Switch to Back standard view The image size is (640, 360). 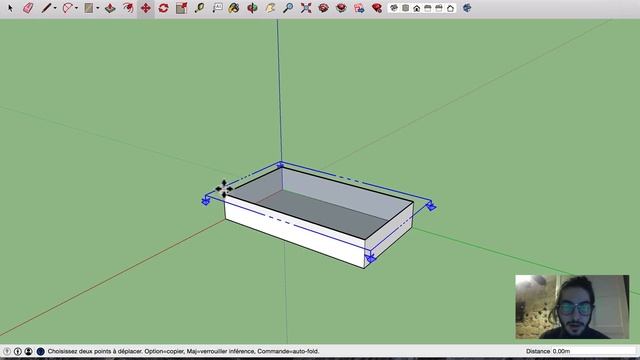[x=439, y=8]
